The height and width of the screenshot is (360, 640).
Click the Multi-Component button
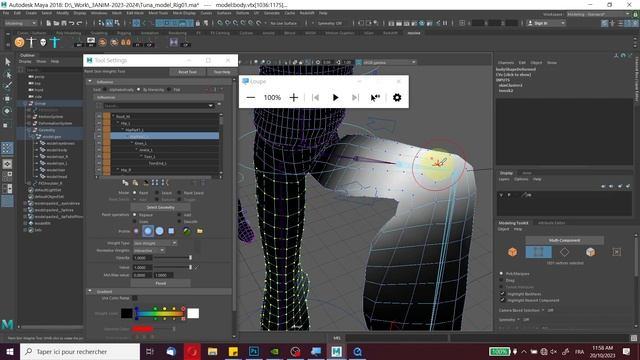(564, 240)
